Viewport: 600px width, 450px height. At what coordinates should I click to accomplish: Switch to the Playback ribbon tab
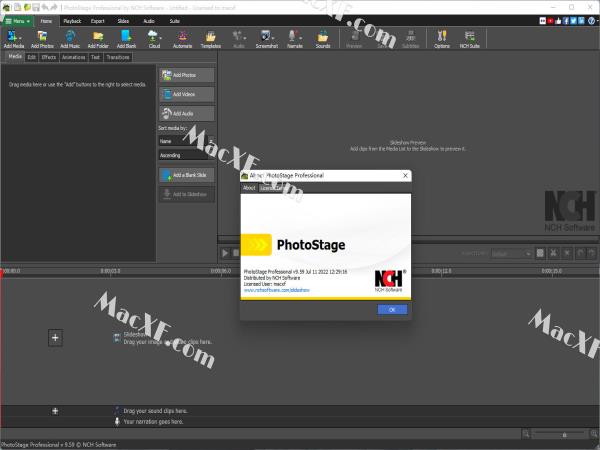(72, 21)
